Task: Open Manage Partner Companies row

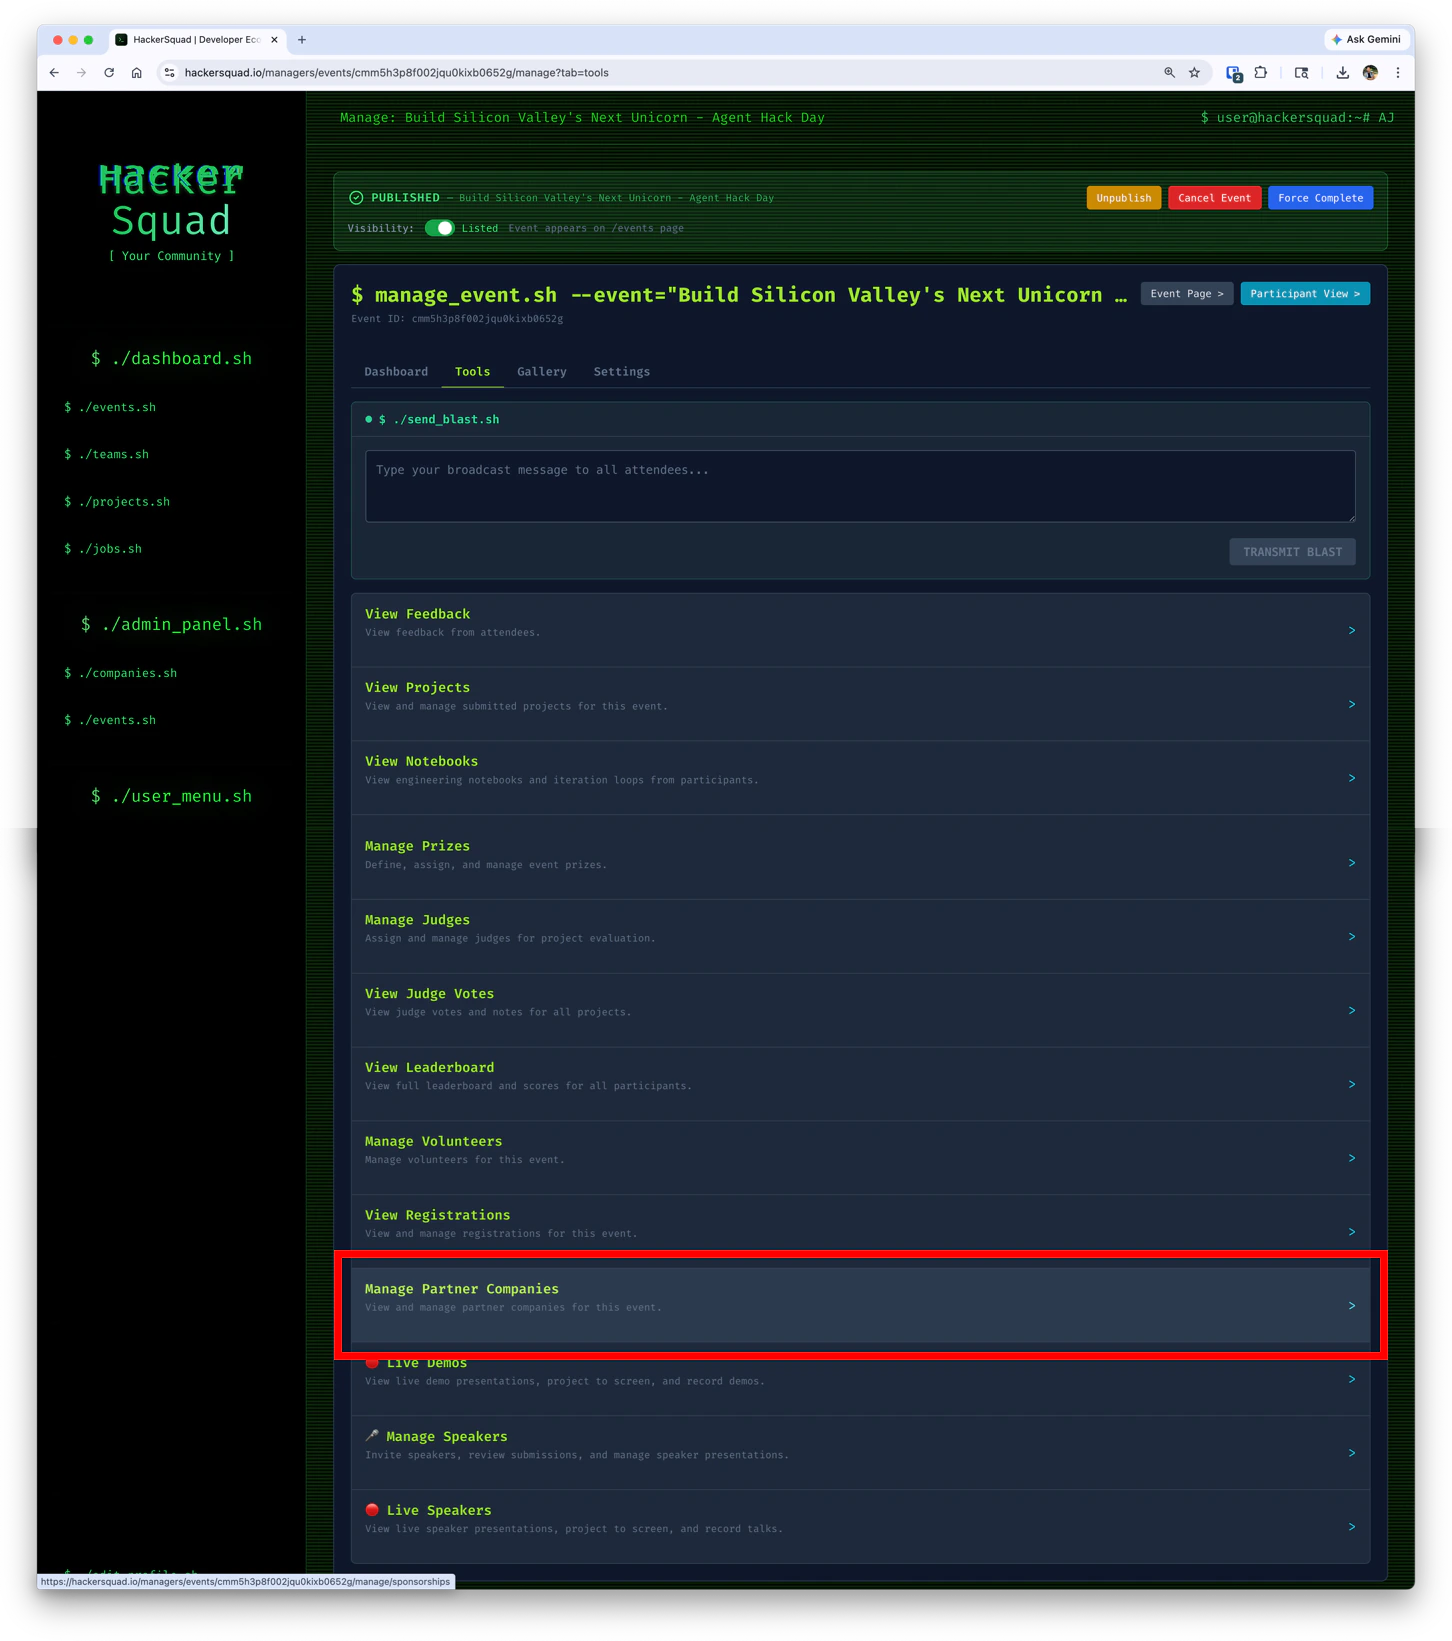Action: tap(860, 1305)
